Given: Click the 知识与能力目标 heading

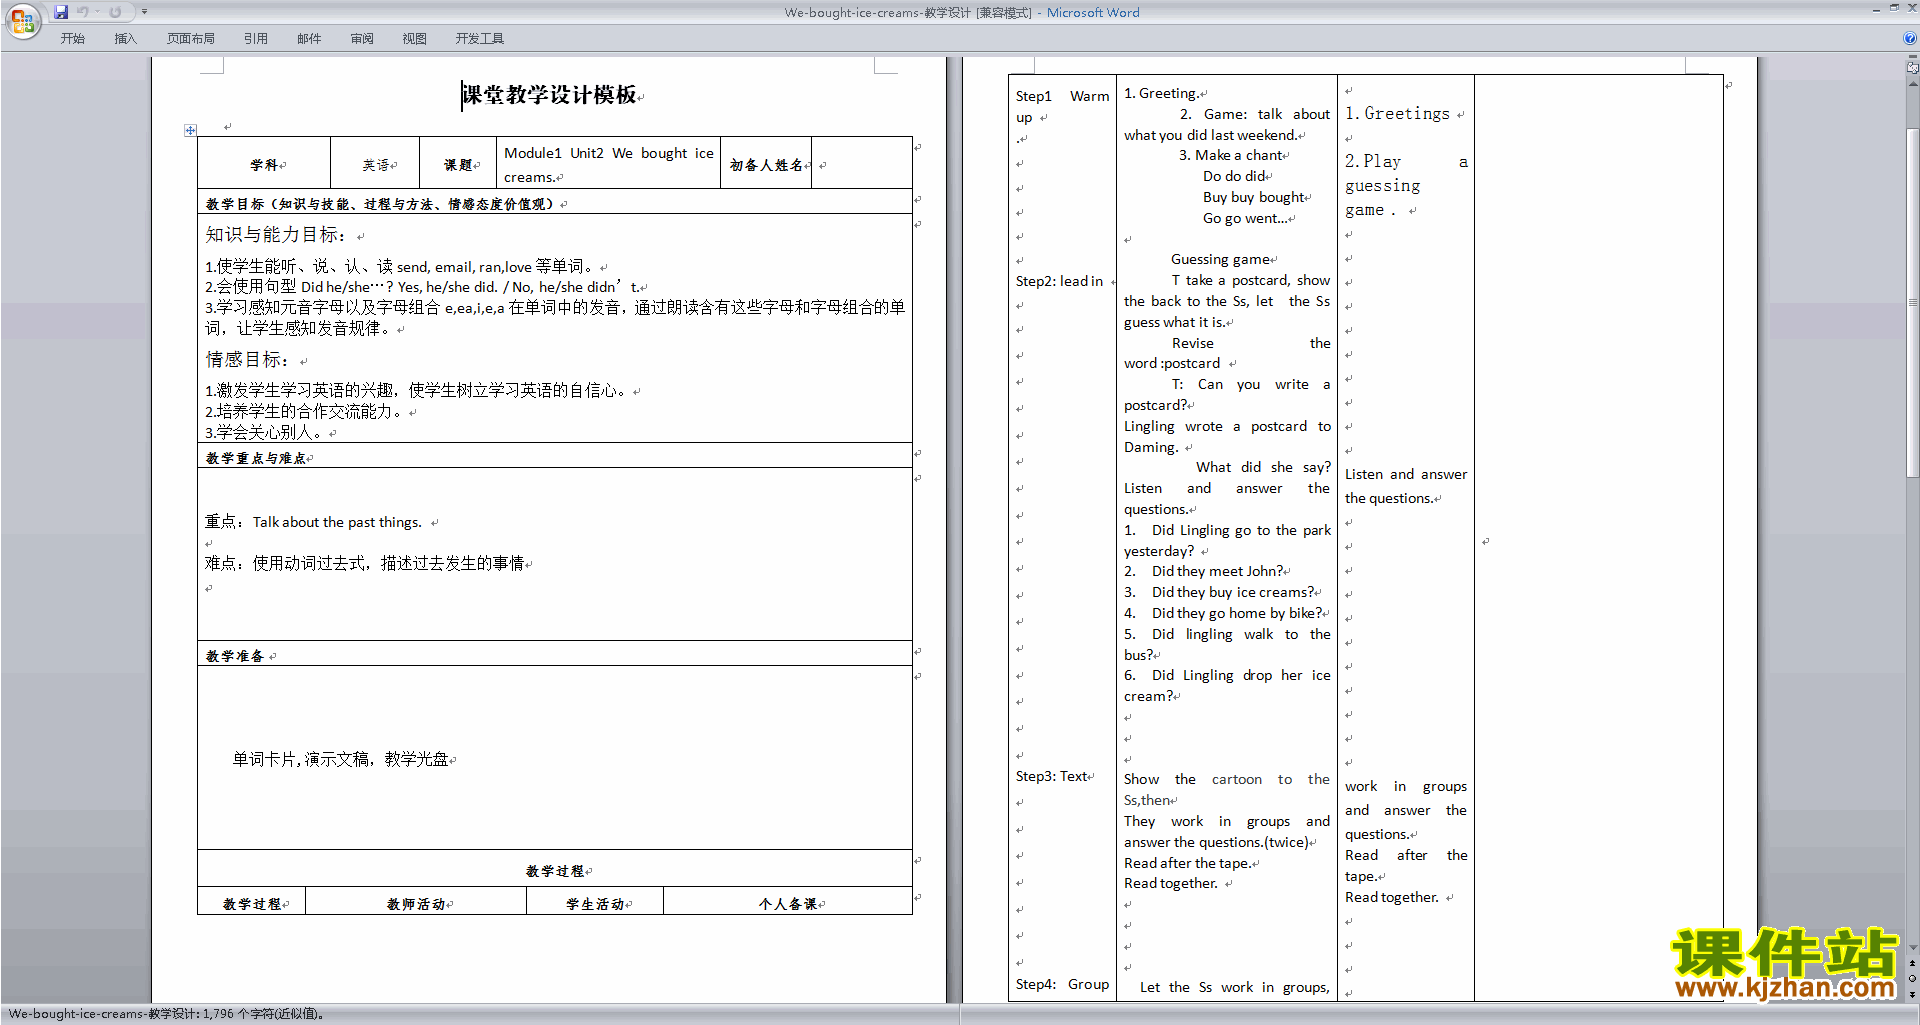Looking at the screenshot, I should point(276,235).
